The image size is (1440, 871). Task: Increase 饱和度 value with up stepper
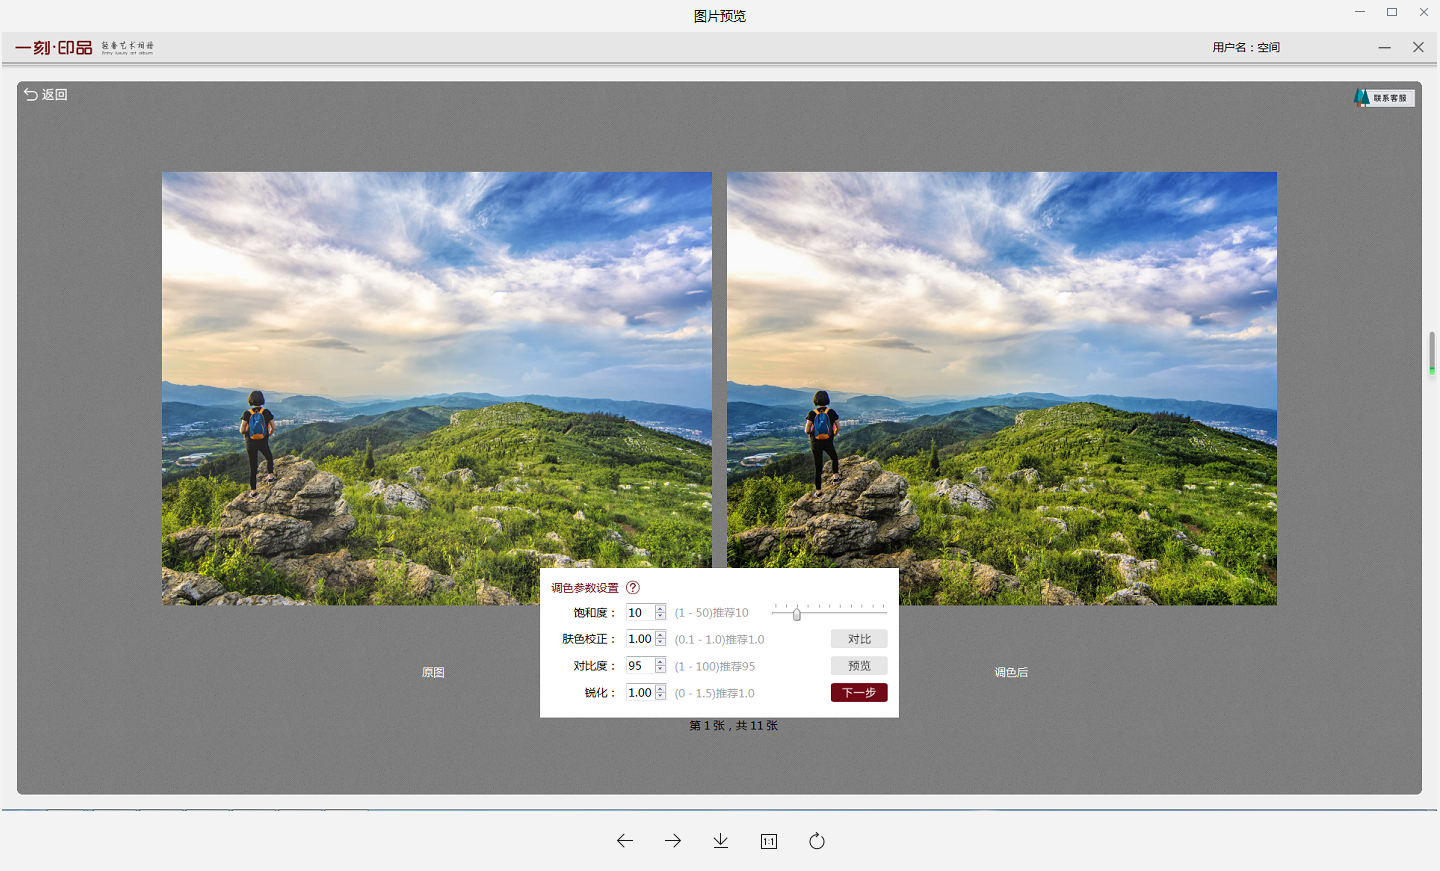pos(660,609)
